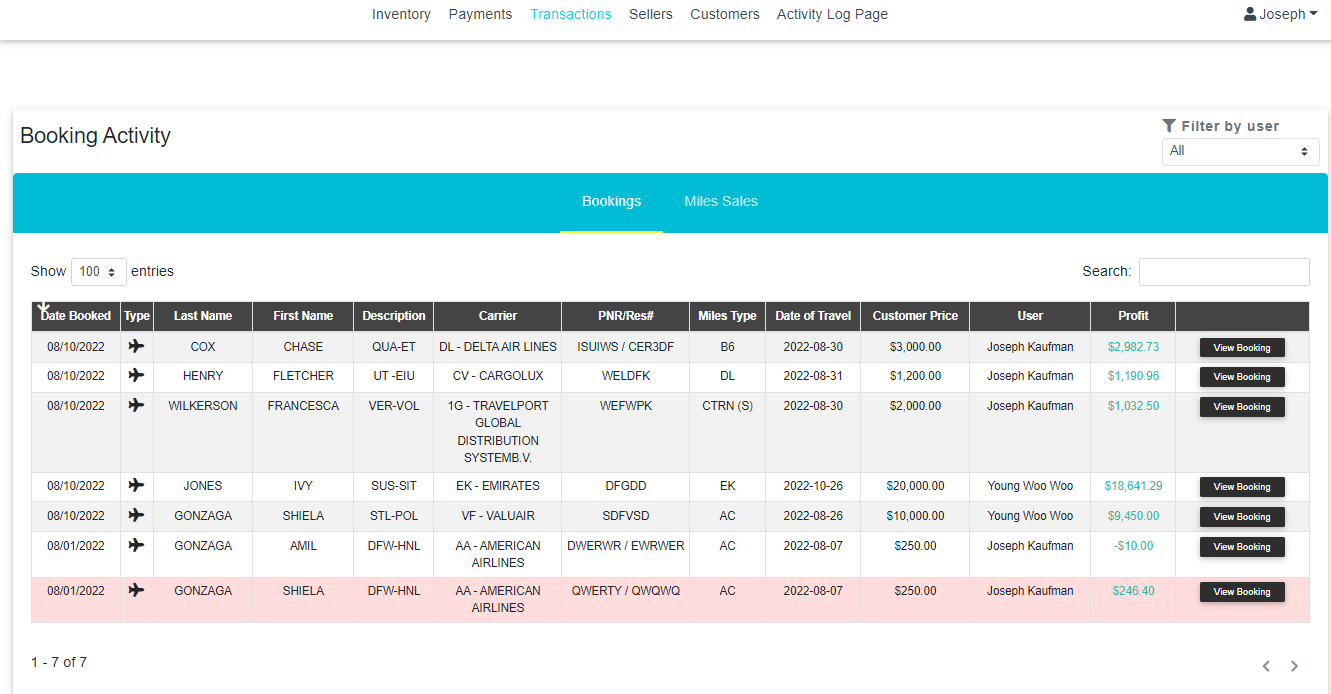
Task: Switch to the Miles Sales tab
Action: 720,201
